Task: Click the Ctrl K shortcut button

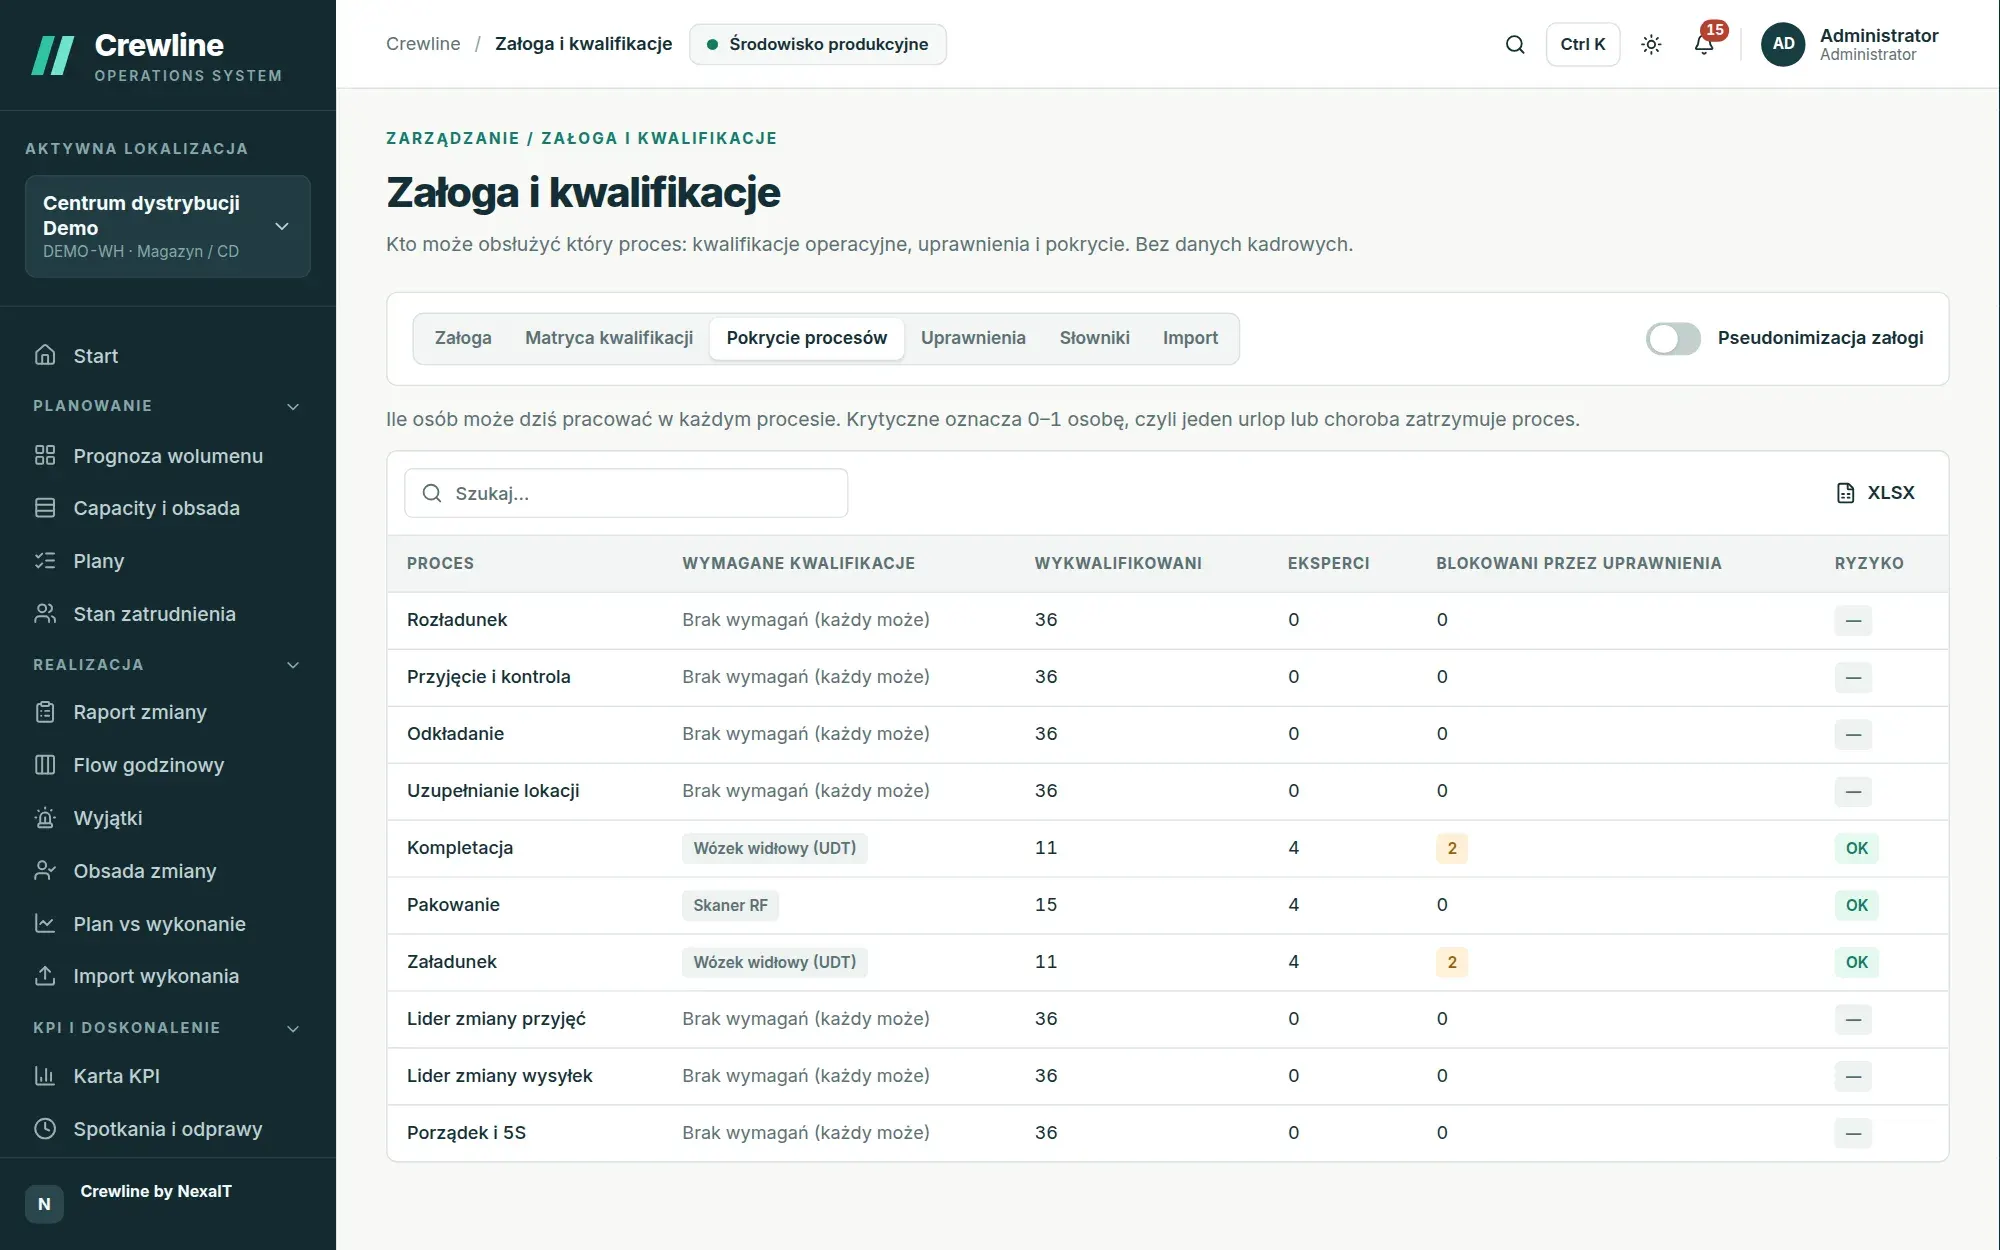Action: (1583, 44)
